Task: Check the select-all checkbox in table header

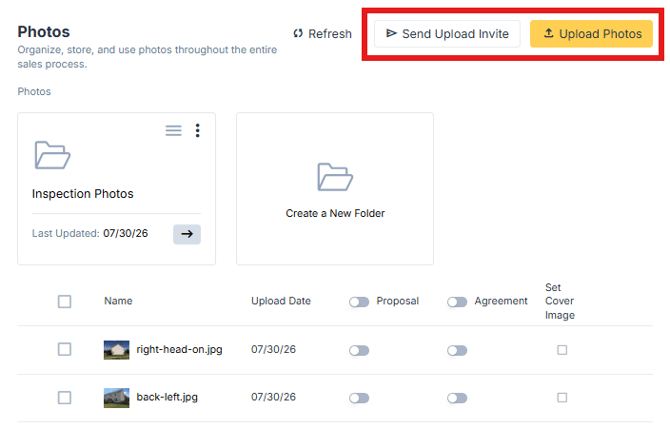Action: [x=65, y=302]
